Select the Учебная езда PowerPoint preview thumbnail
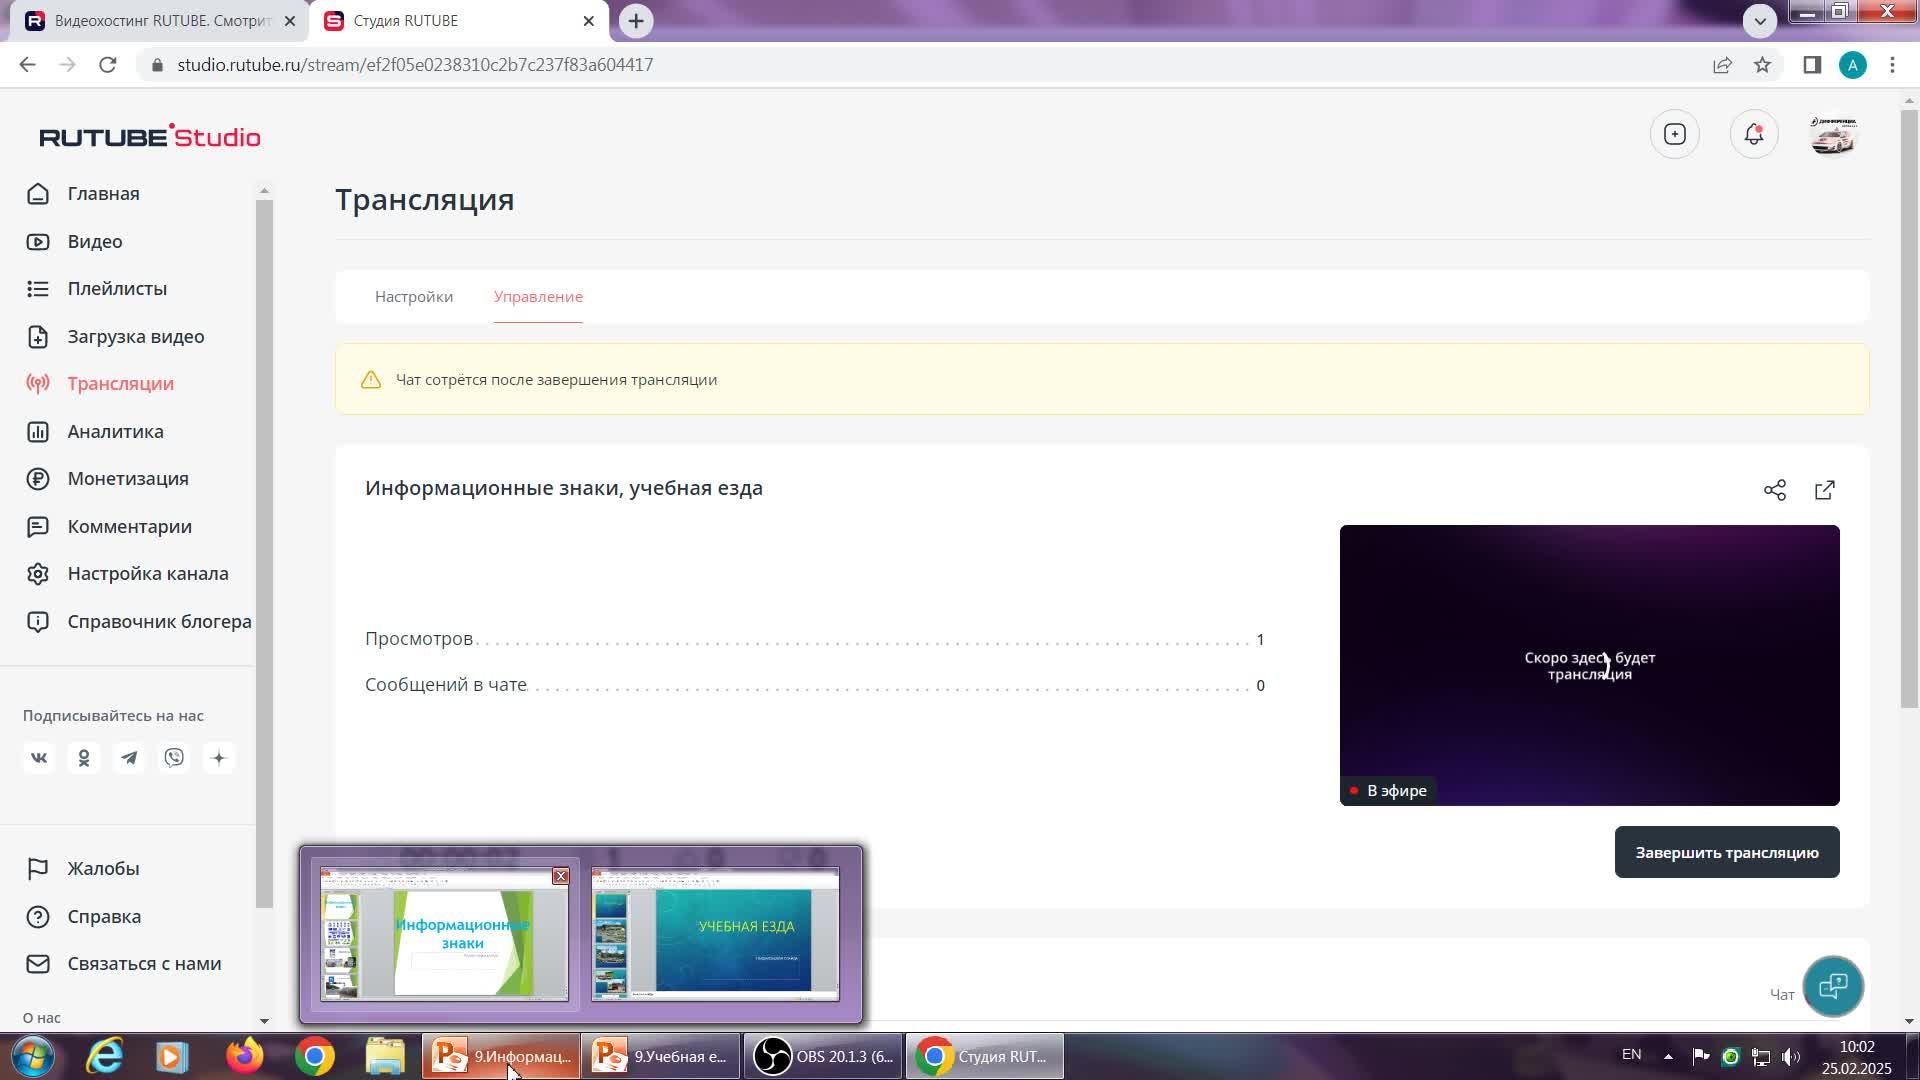The image size is (1920, 1080). point(715,934)
